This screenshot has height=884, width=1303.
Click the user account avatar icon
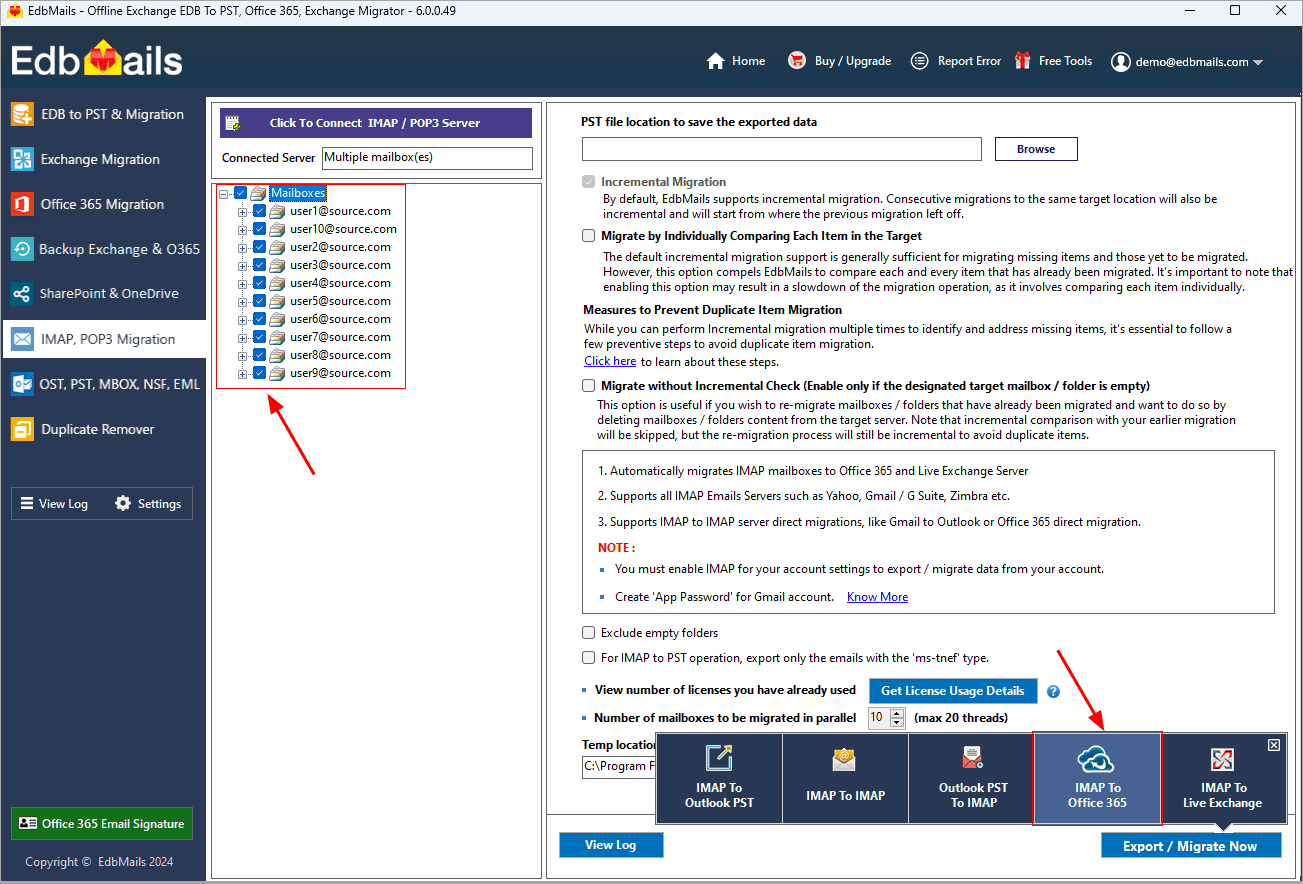pyautogui.click(x=1120, y=62)
